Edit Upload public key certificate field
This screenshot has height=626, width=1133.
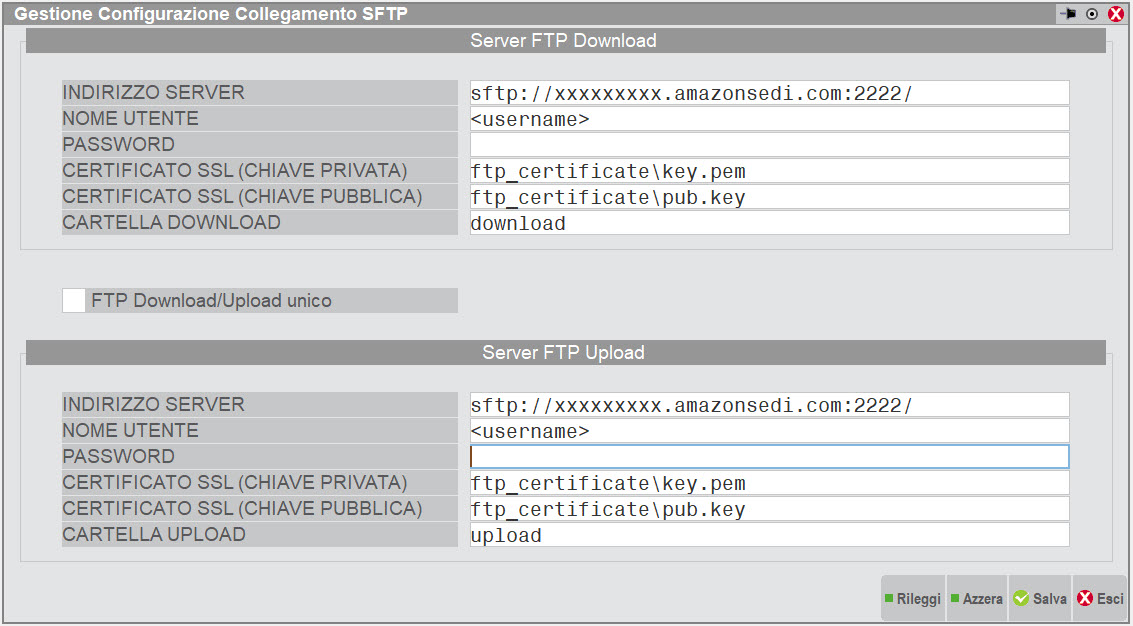pos(768,509)
